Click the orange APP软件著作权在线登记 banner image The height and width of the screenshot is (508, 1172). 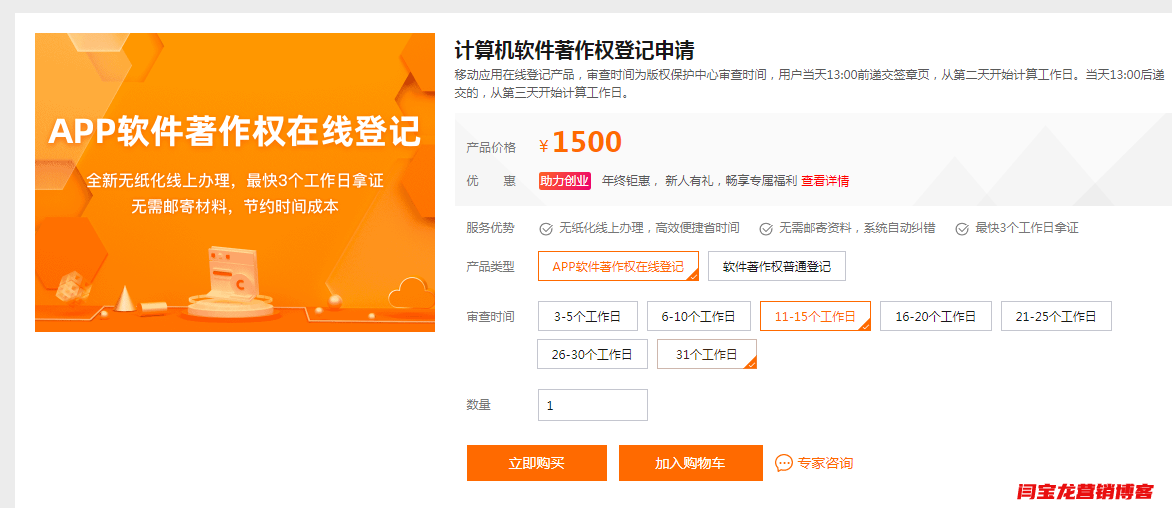(235, 182)
